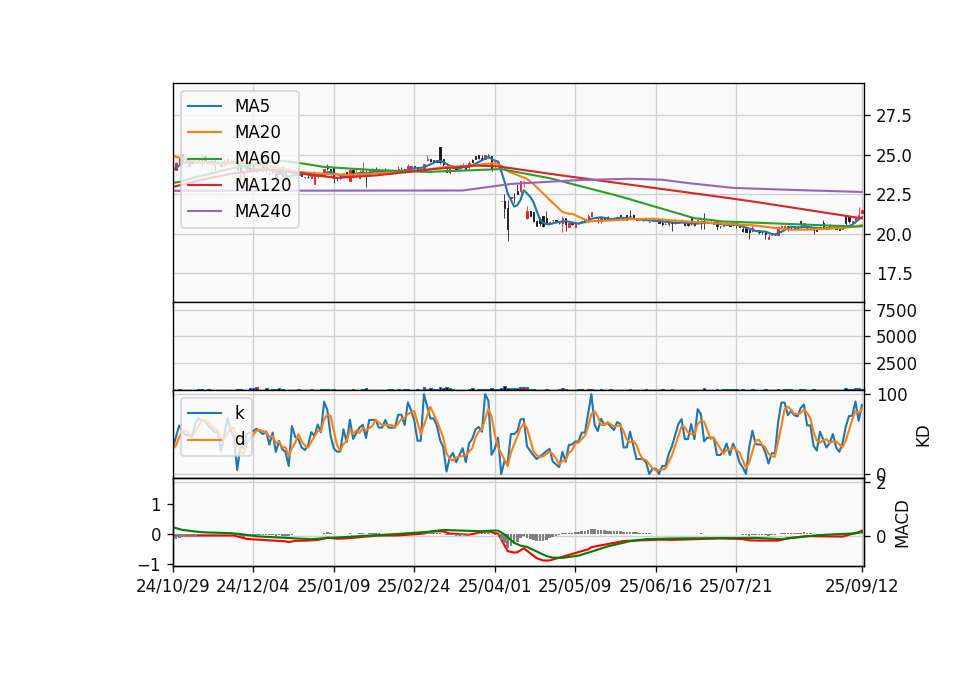The image size is (960, 690).
Task: Click the d legend entry in KD panel
Action: click(239, 439)
